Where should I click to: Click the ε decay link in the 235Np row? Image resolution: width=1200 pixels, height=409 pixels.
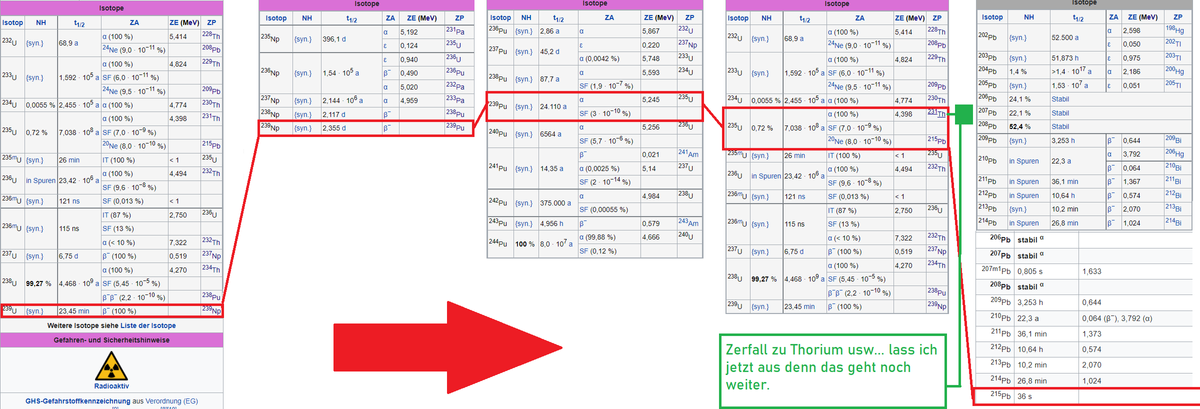tap(387, 45)
